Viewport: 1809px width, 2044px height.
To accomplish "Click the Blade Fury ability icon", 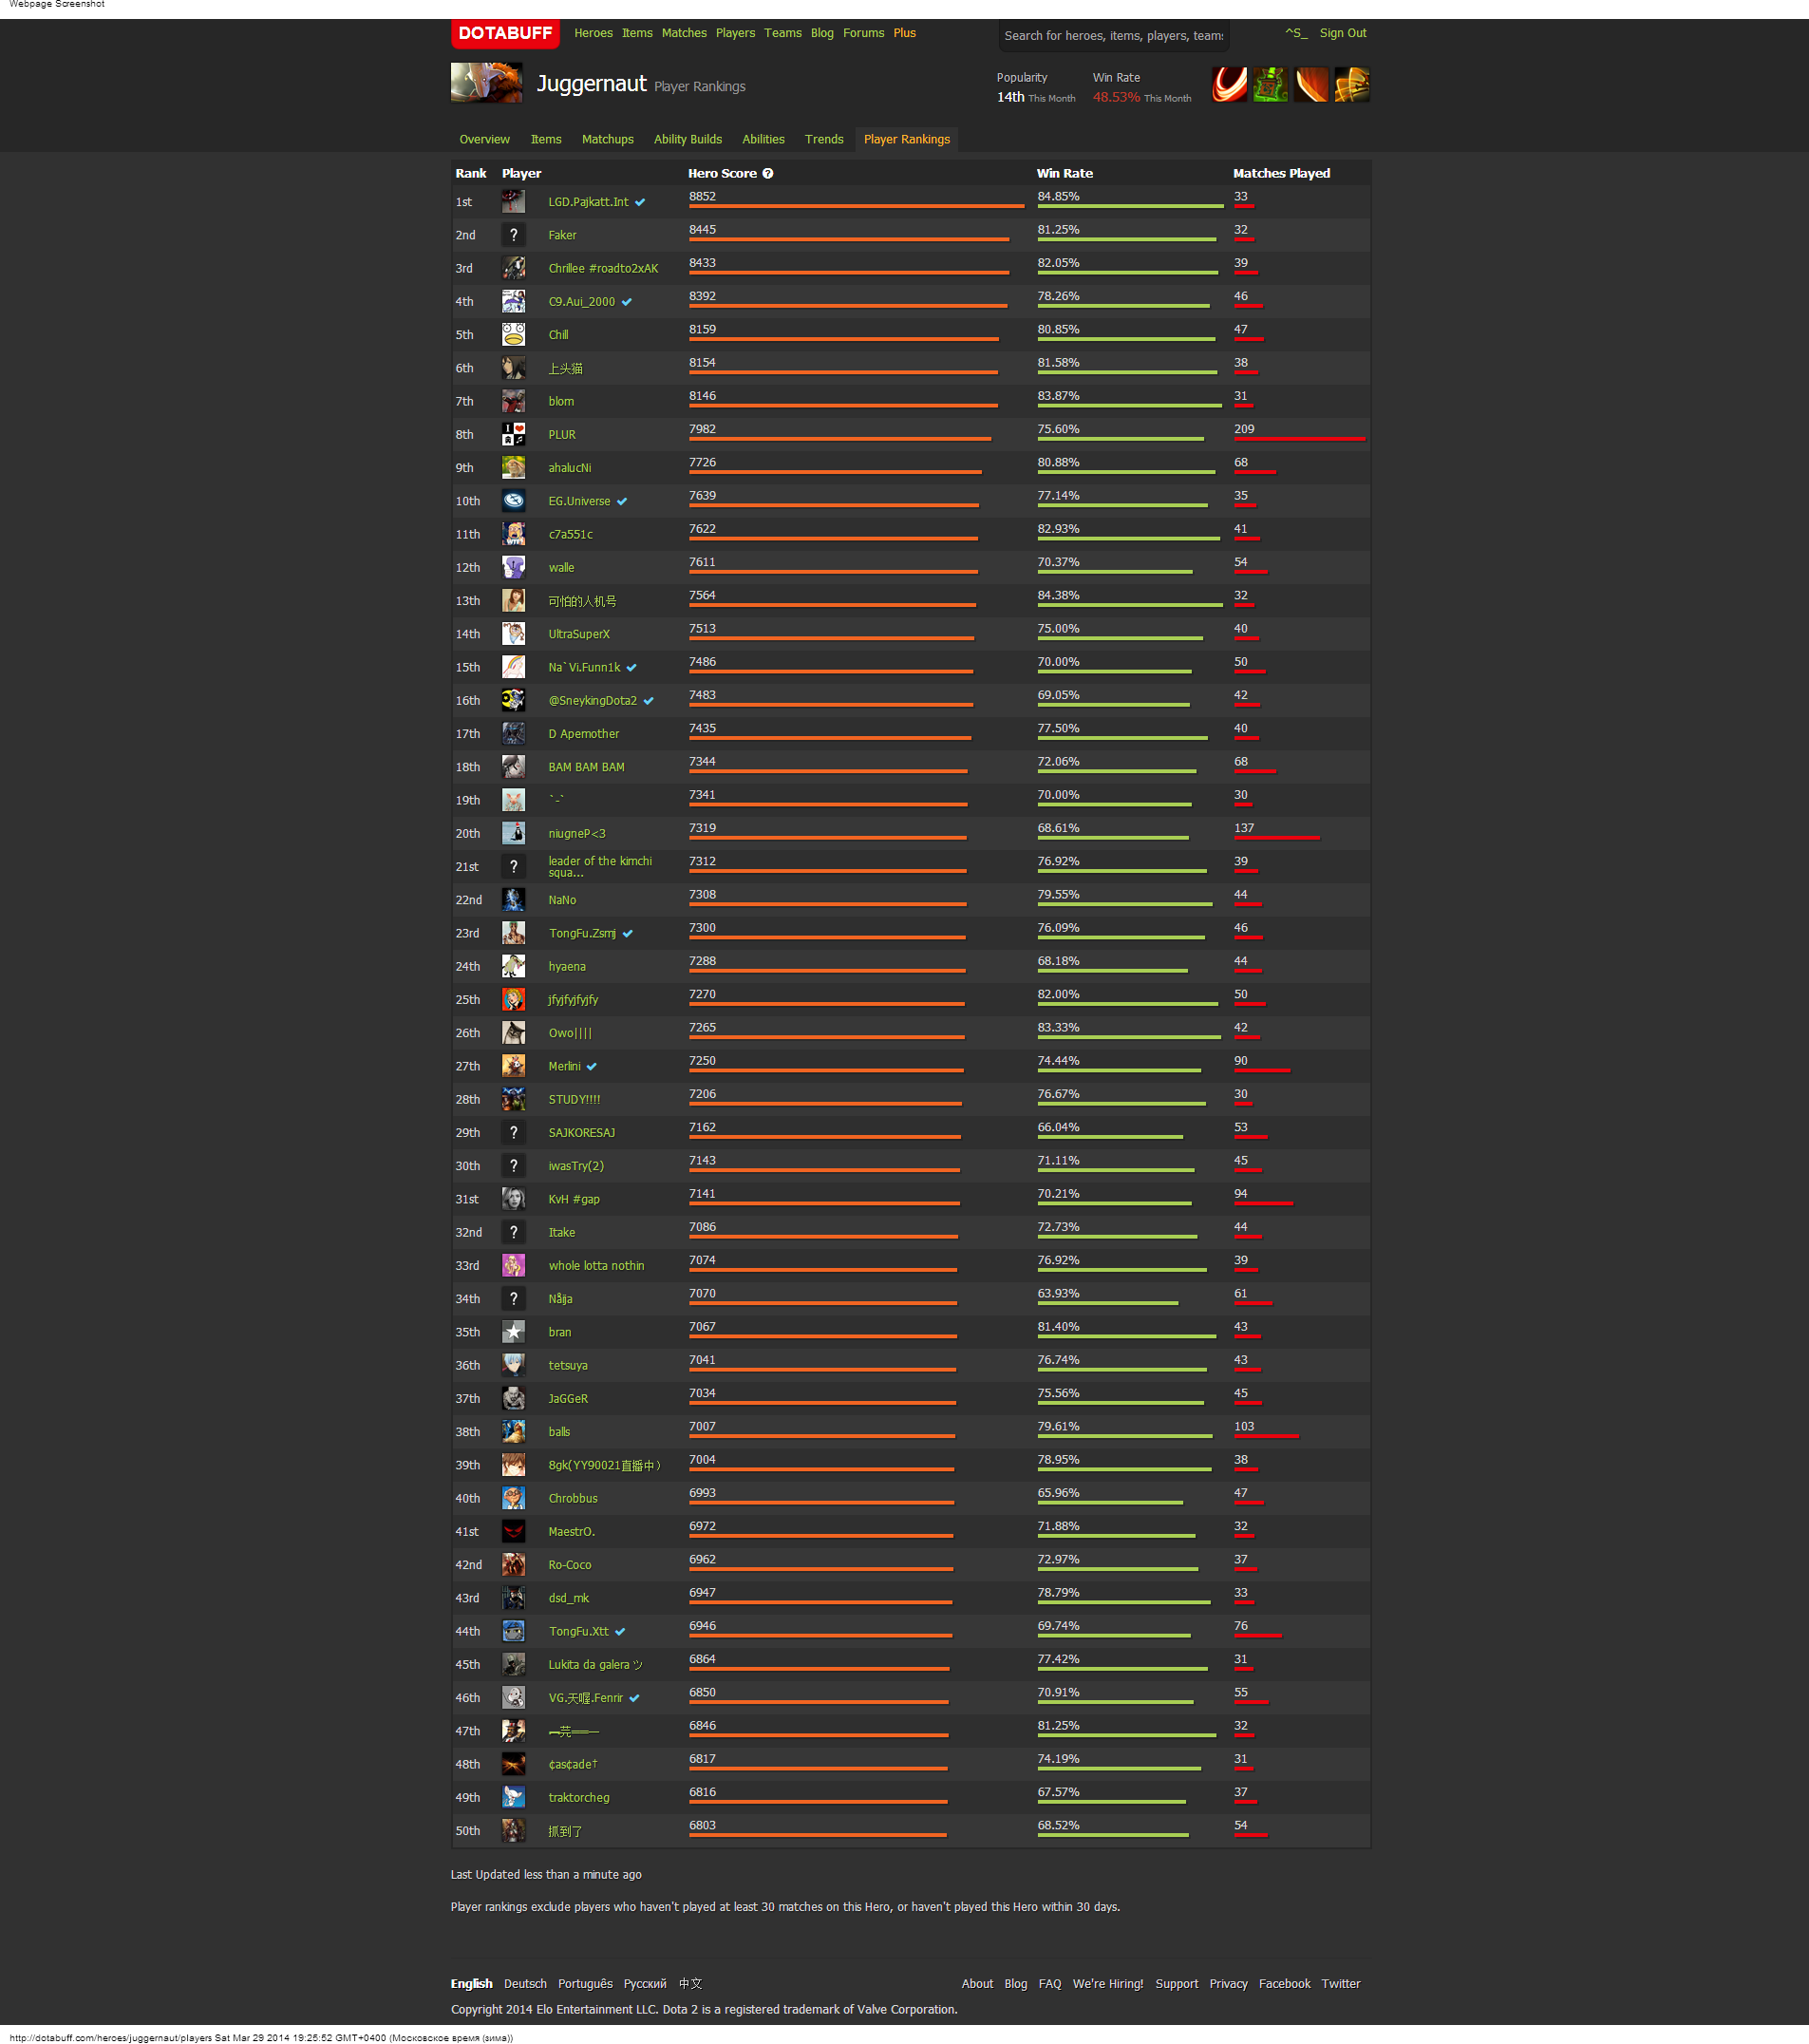I will pos(1229,85).
